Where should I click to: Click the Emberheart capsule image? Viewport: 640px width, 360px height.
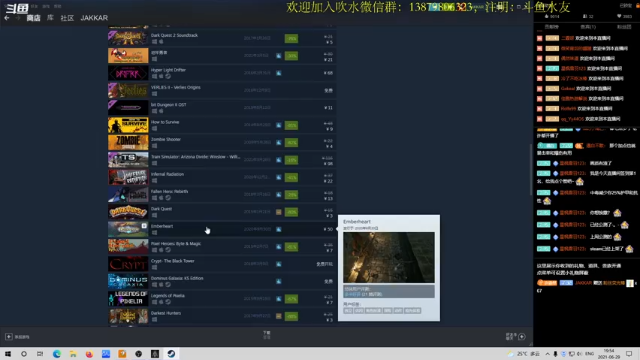[x=128, y=229]
